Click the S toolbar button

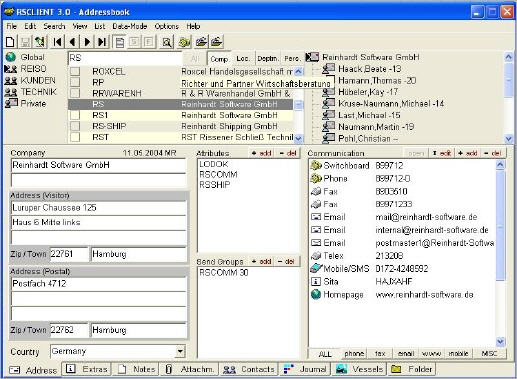pyautogui.click(x=134, y=42)
